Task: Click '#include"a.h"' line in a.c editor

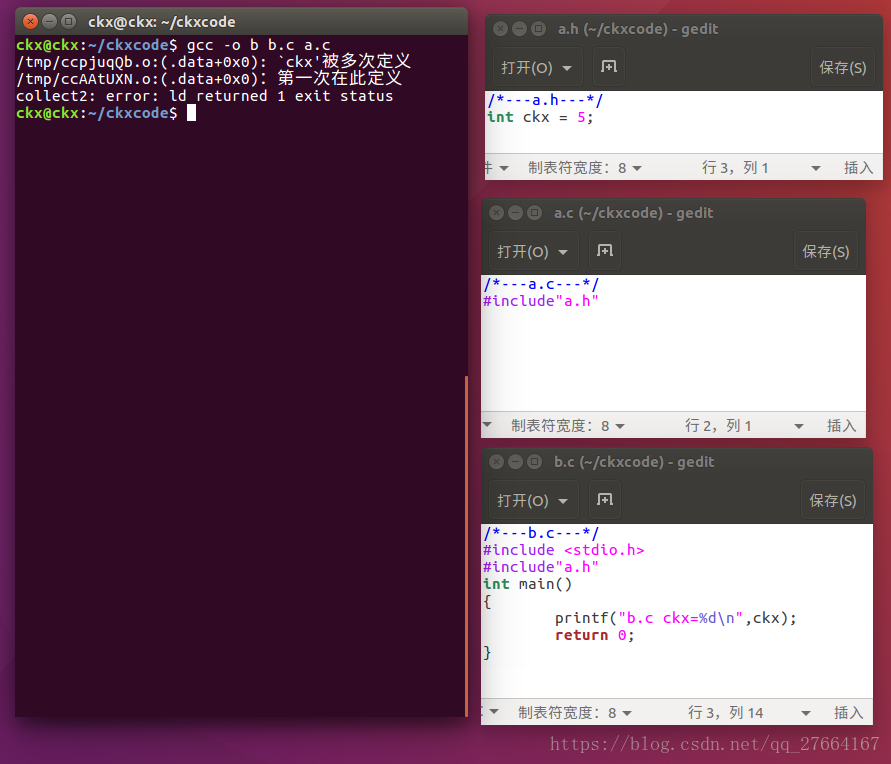Action: pos(540,301)
